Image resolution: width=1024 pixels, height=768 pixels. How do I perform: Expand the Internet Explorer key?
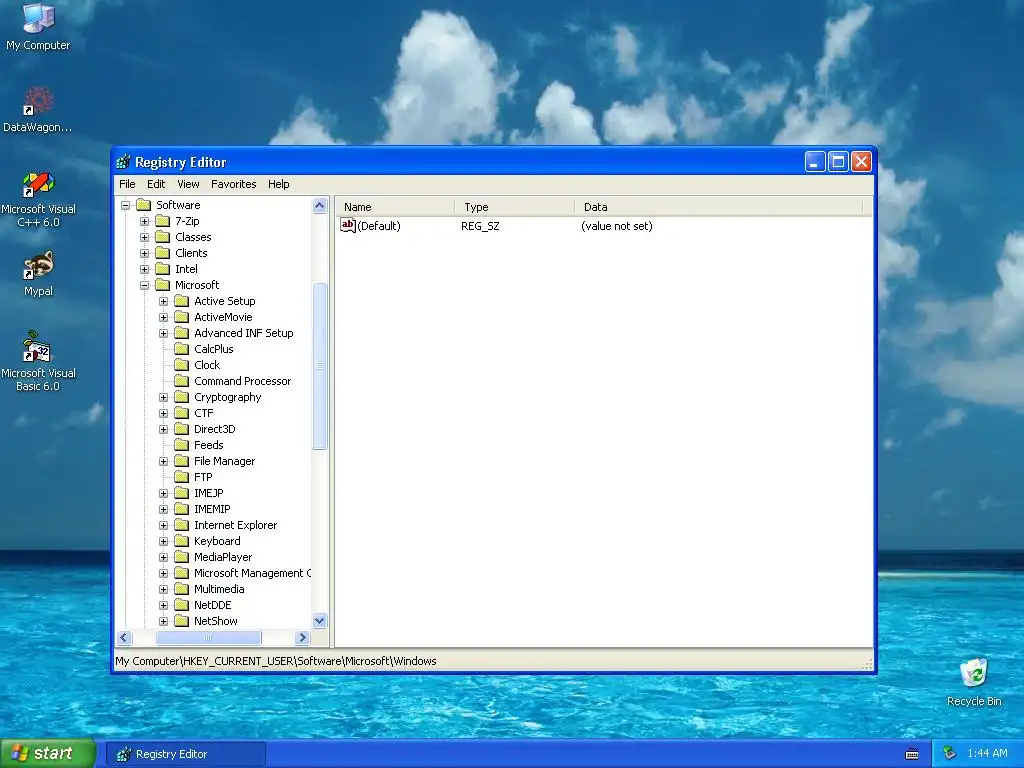tap(163, 526)
